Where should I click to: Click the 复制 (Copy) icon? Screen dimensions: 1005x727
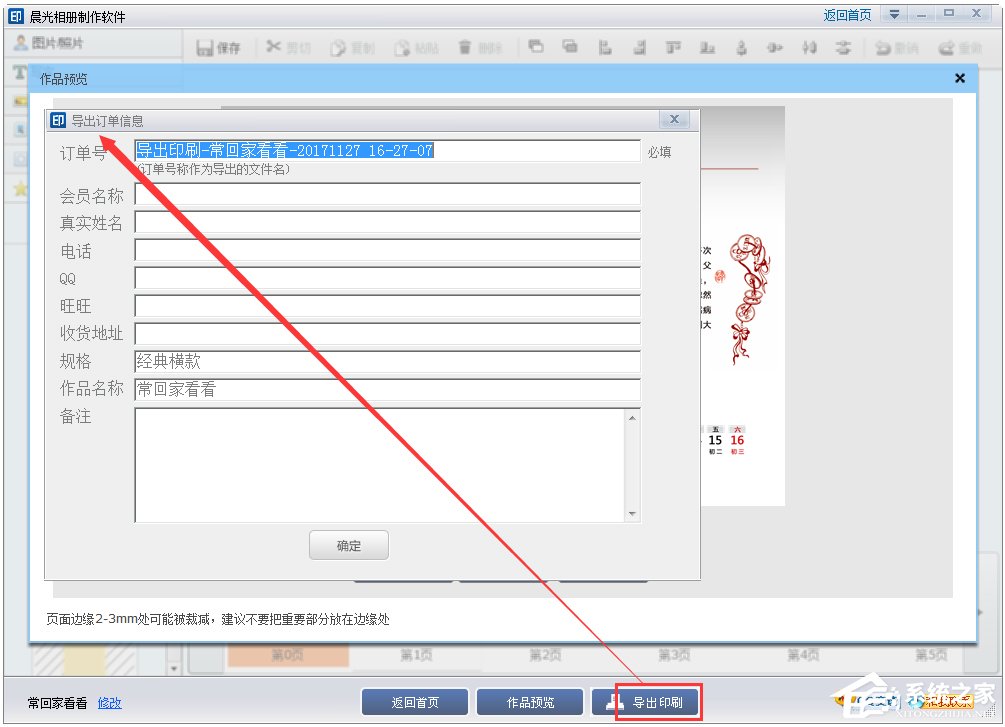point(352,47)
